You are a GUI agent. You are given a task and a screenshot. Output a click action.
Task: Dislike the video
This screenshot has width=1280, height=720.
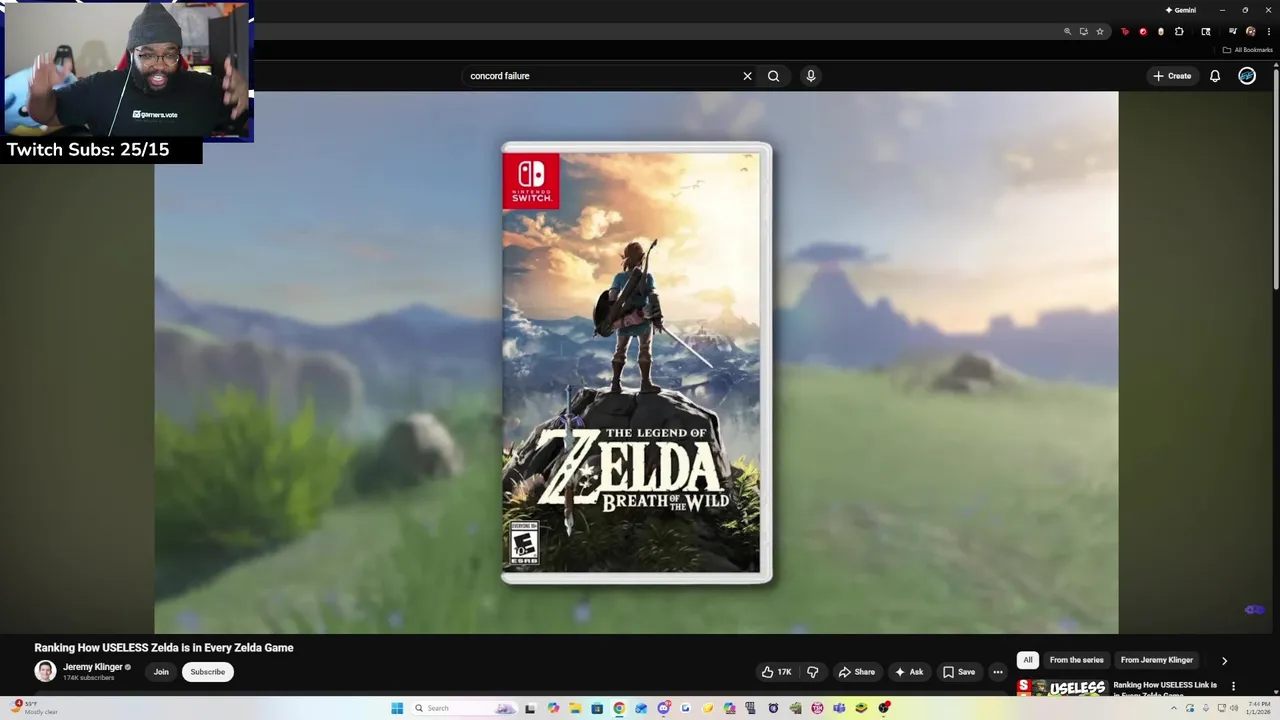tap(812, 672)
